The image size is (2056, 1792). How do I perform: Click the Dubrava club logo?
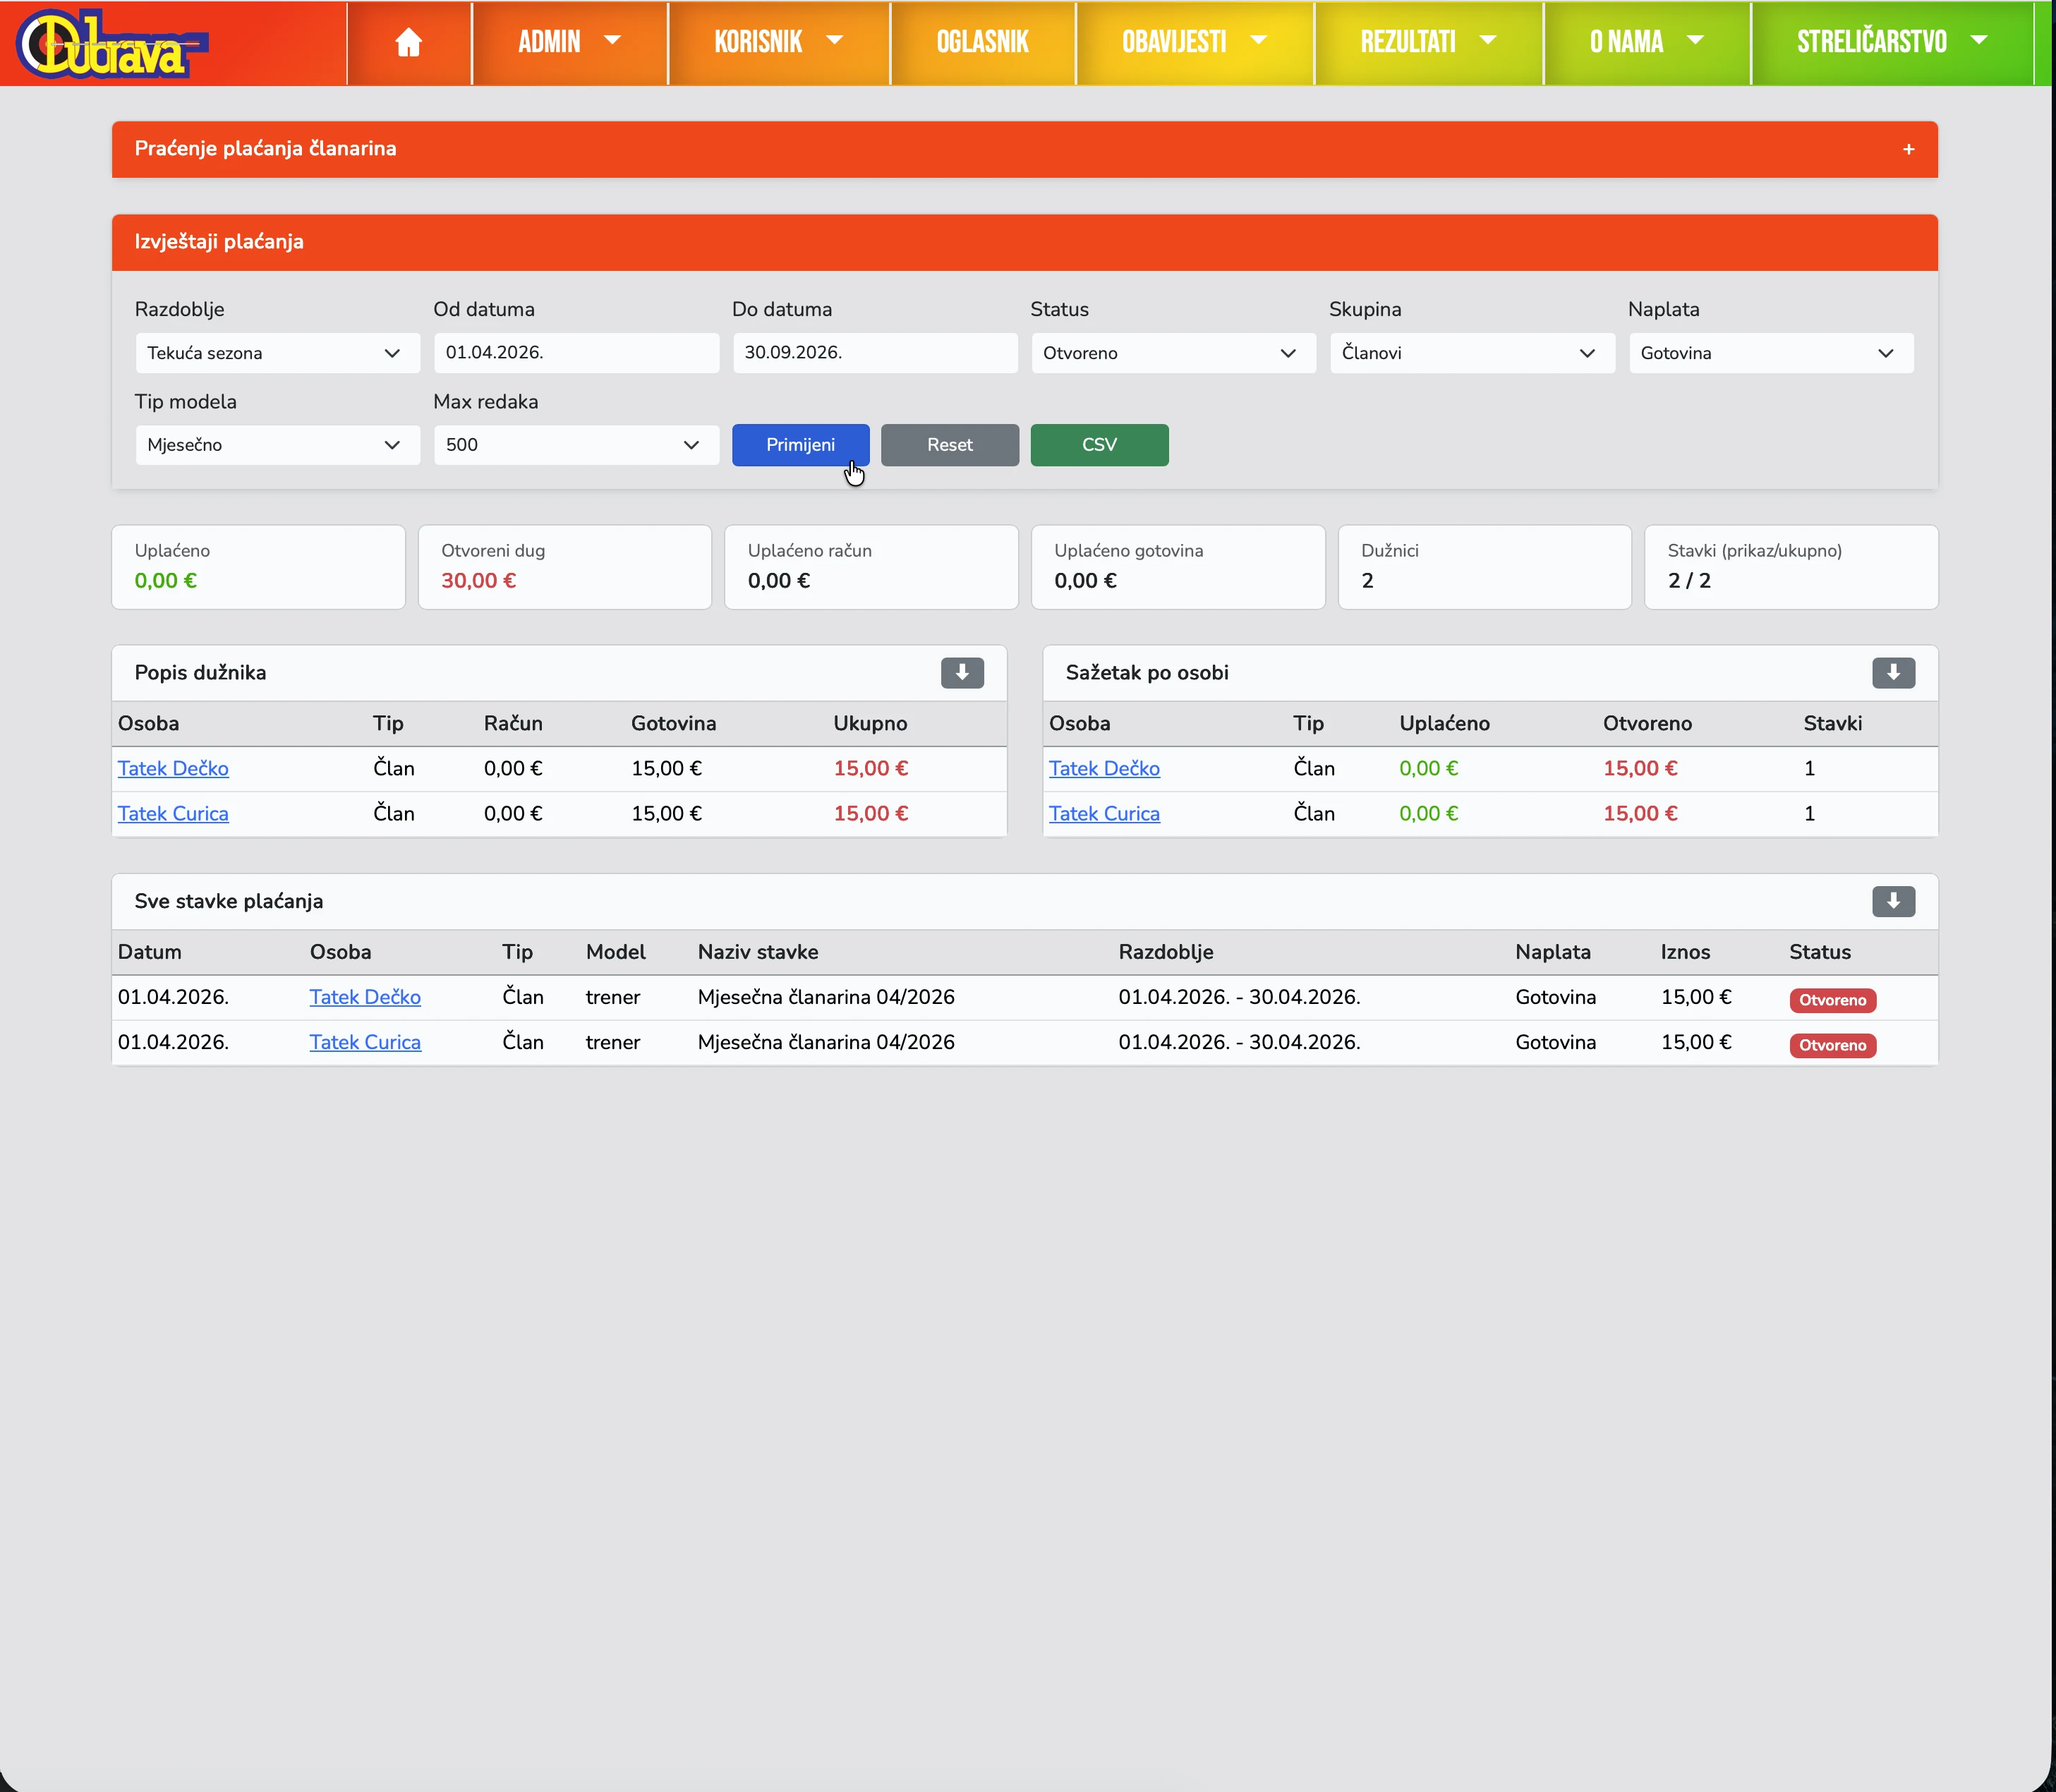coord(110,44)
